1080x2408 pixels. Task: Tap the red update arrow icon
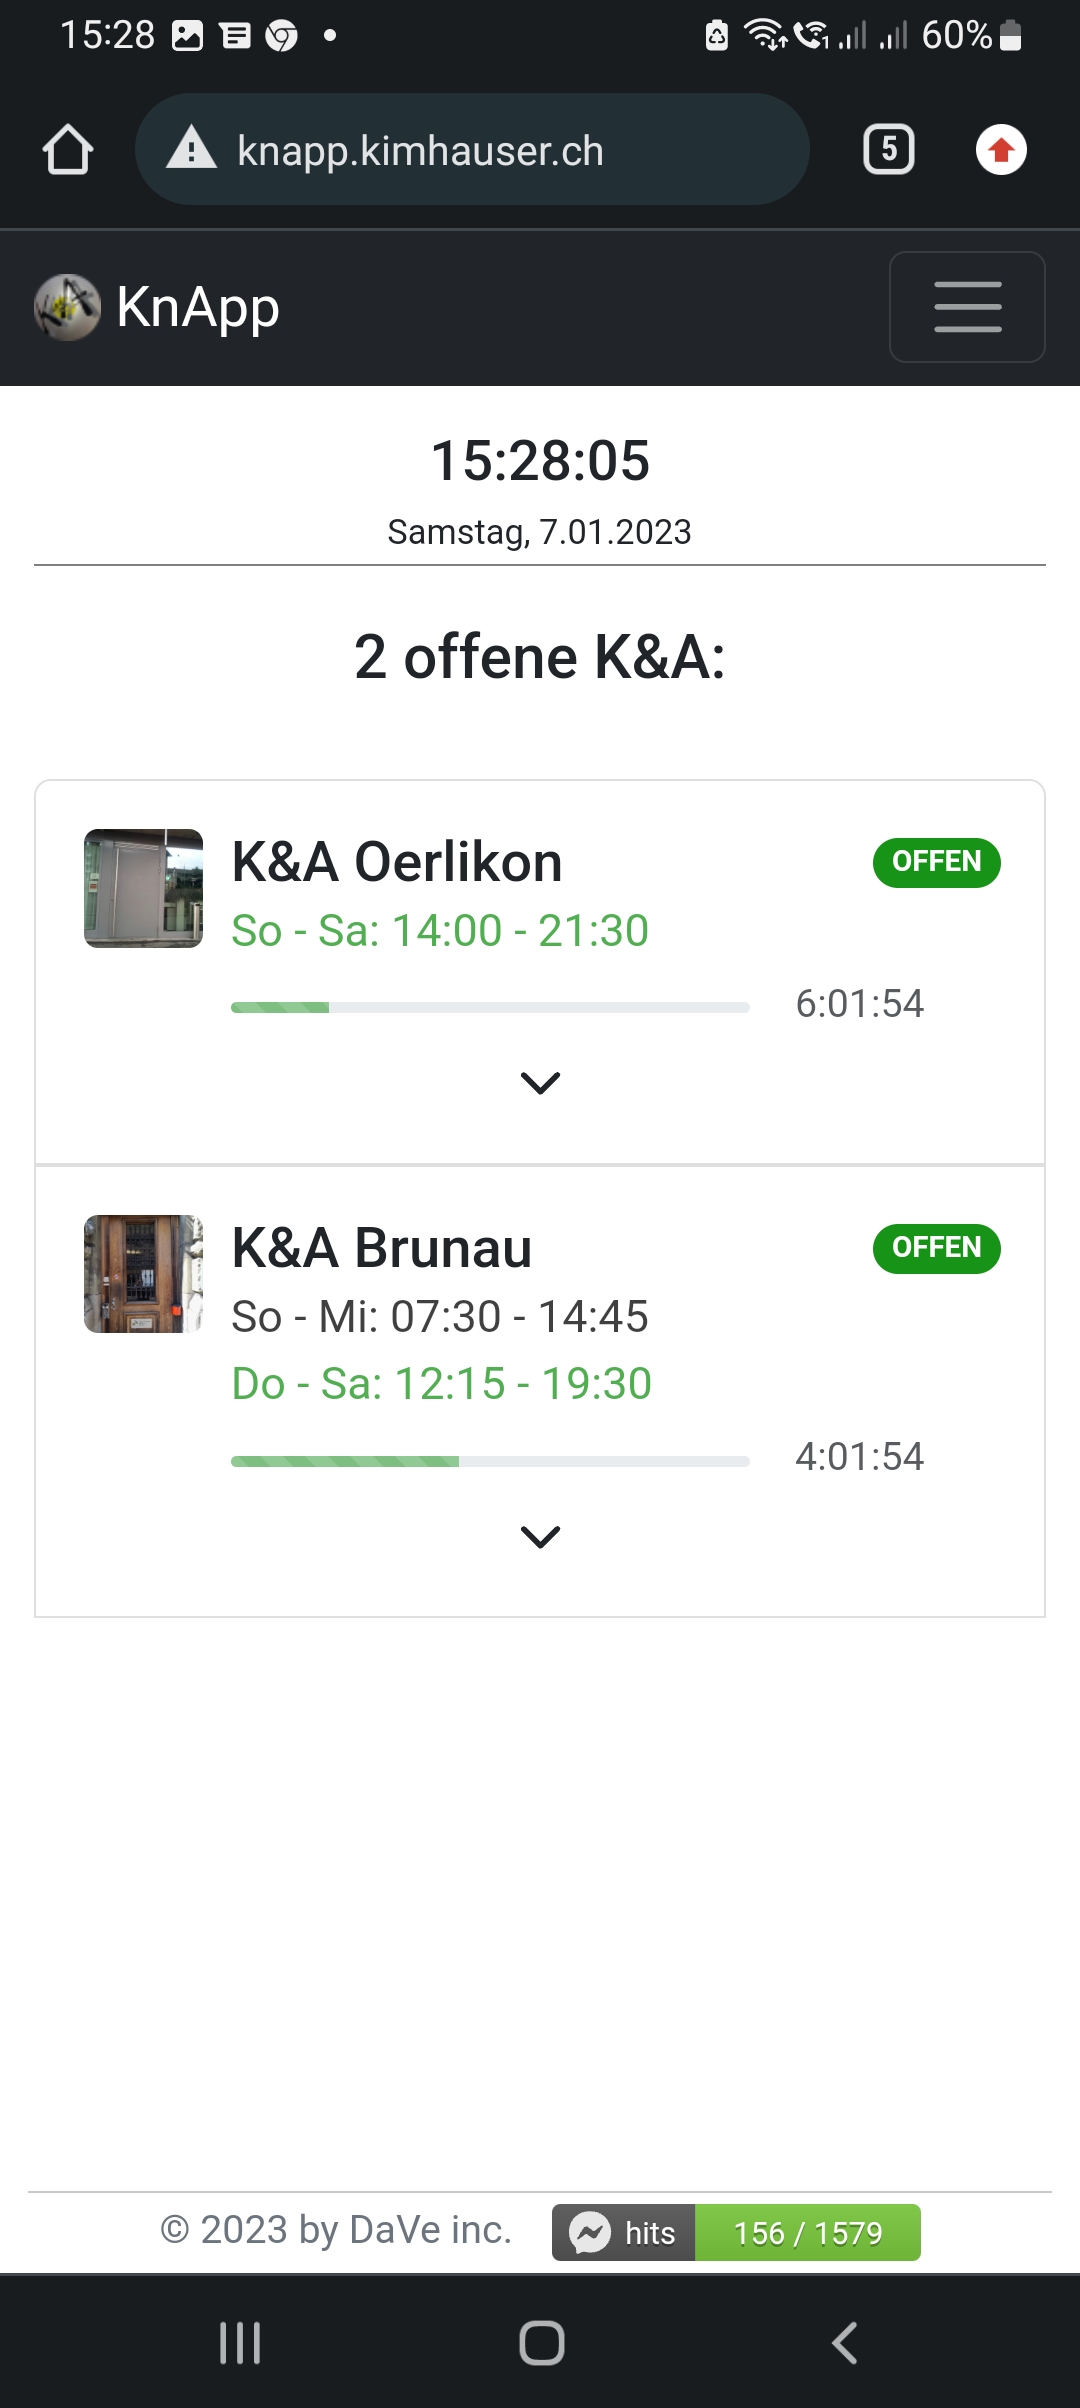(x=1001, y=150)
